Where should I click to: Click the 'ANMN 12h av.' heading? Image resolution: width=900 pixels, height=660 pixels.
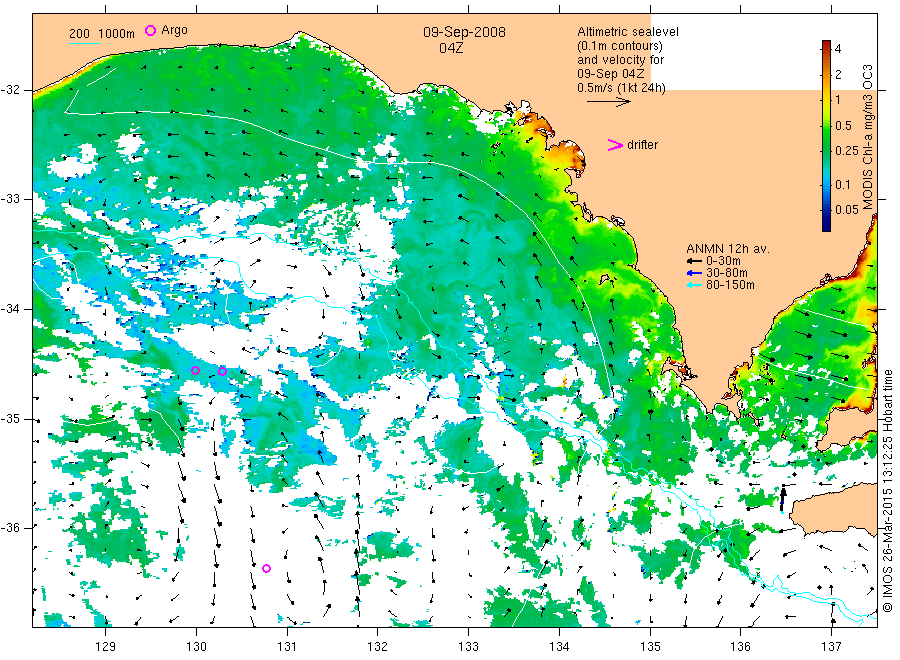(728, 249)
